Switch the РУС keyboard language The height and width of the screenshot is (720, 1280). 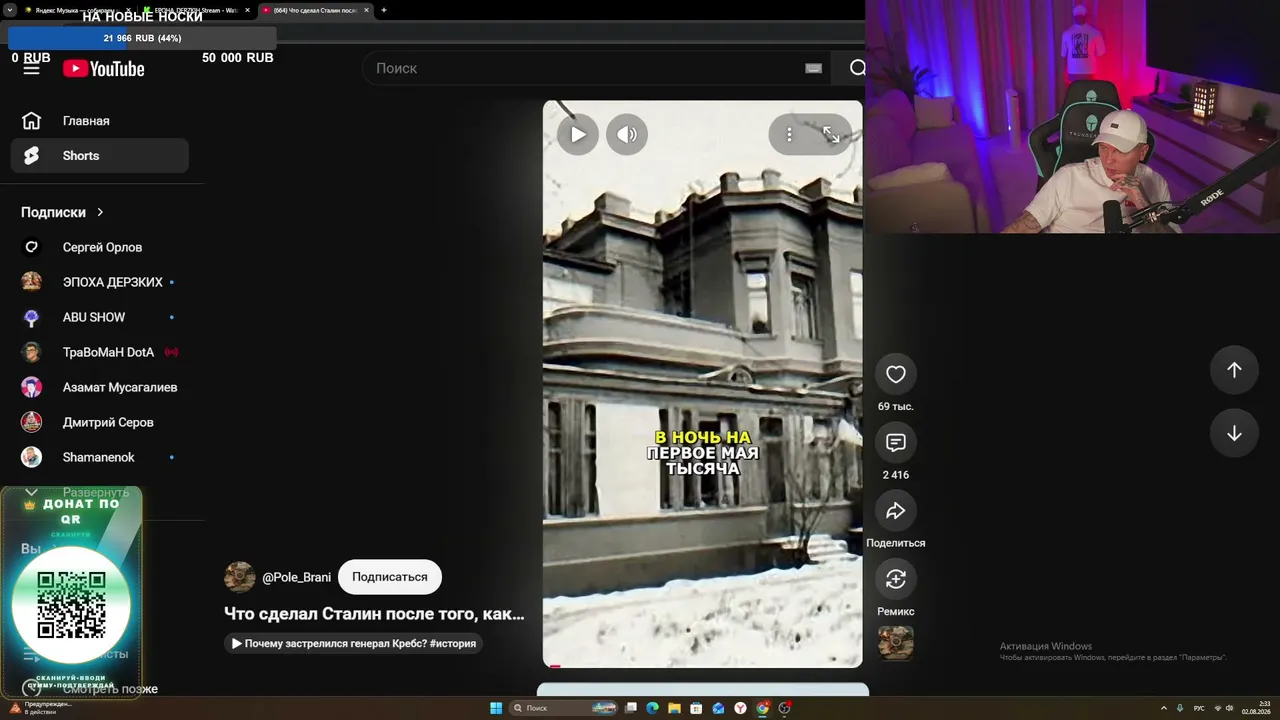[x=1199, y=708]
